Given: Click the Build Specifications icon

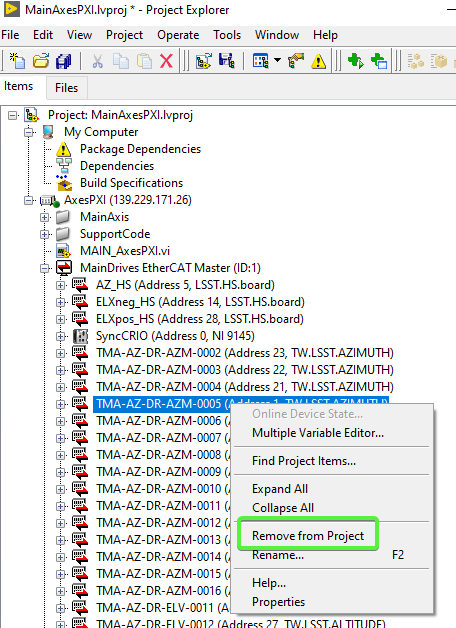Looking at the screenshot, I should pyautogui.click(x=64, y=183).
